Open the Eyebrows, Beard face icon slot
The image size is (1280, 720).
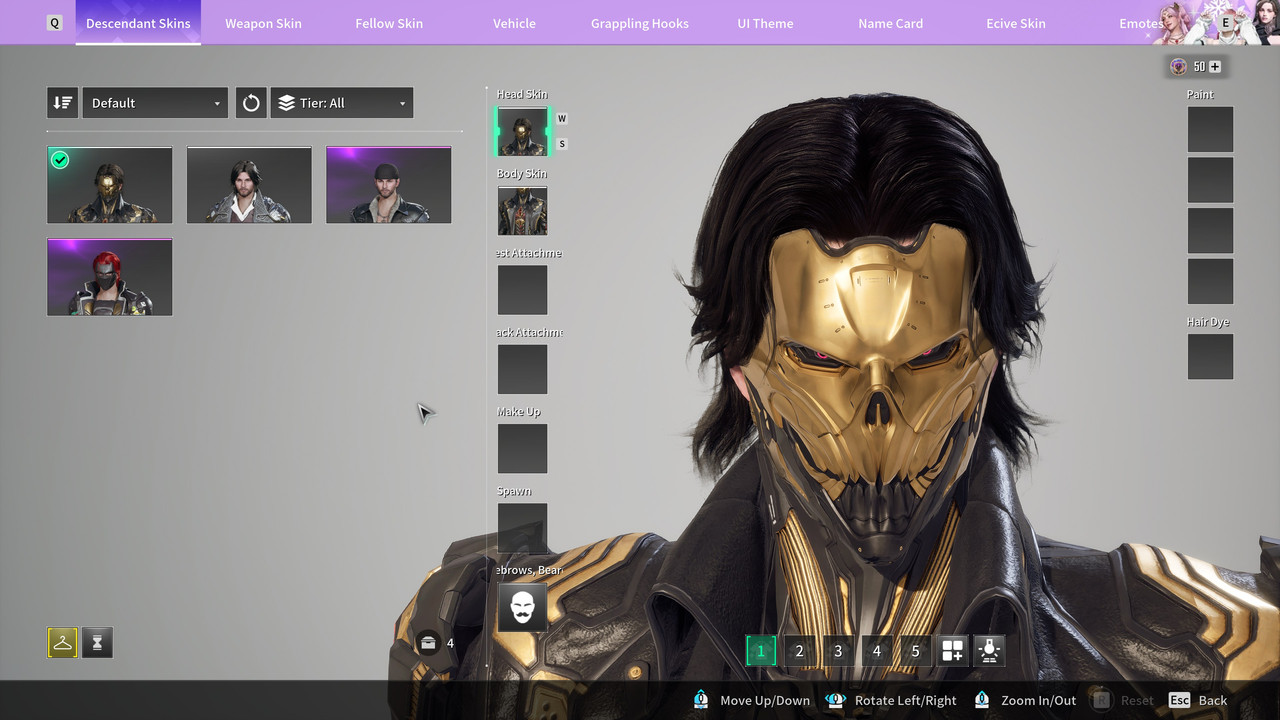[x=522, y=607]
